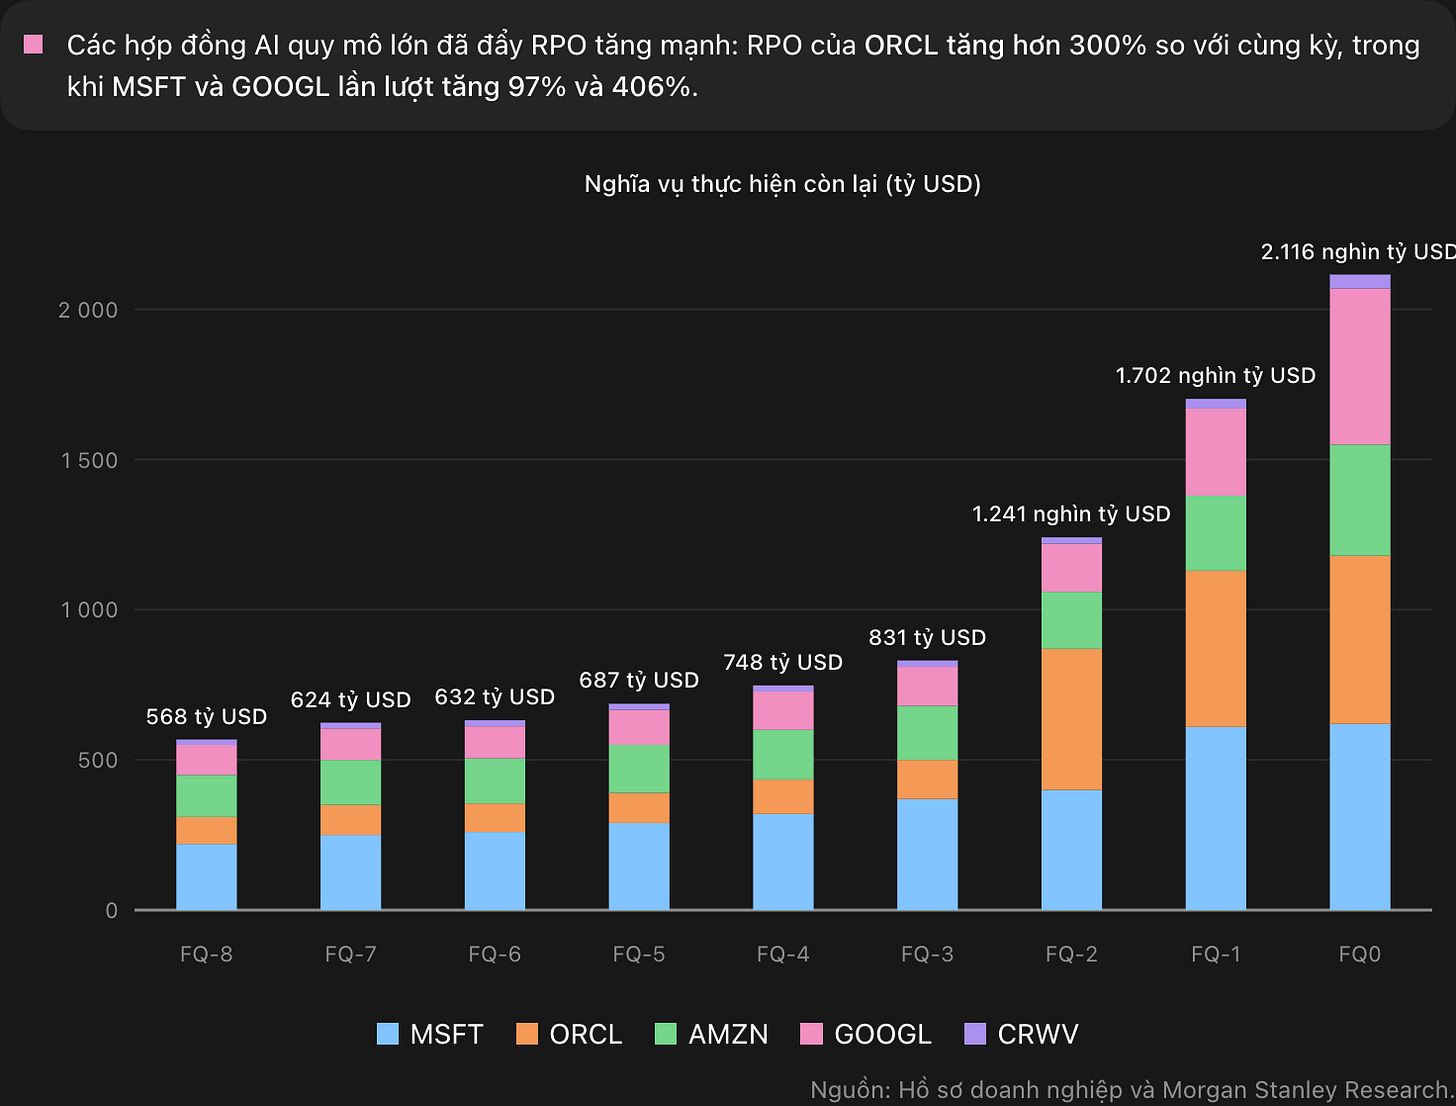Click the 1 000 y-axis tick label
Screen dimensions: 1456x1106
(x=90, y=610)
